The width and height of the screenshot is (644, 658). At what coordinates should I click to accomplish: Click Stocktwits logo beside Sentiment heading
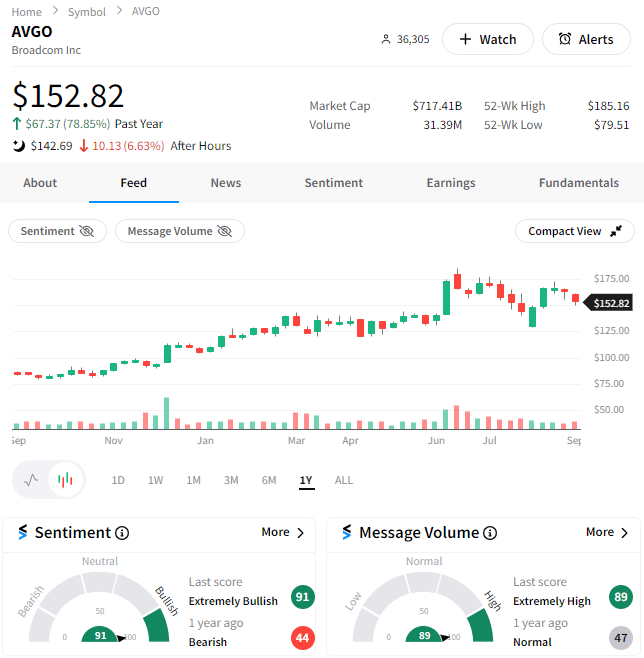click(x=23, y=532)
